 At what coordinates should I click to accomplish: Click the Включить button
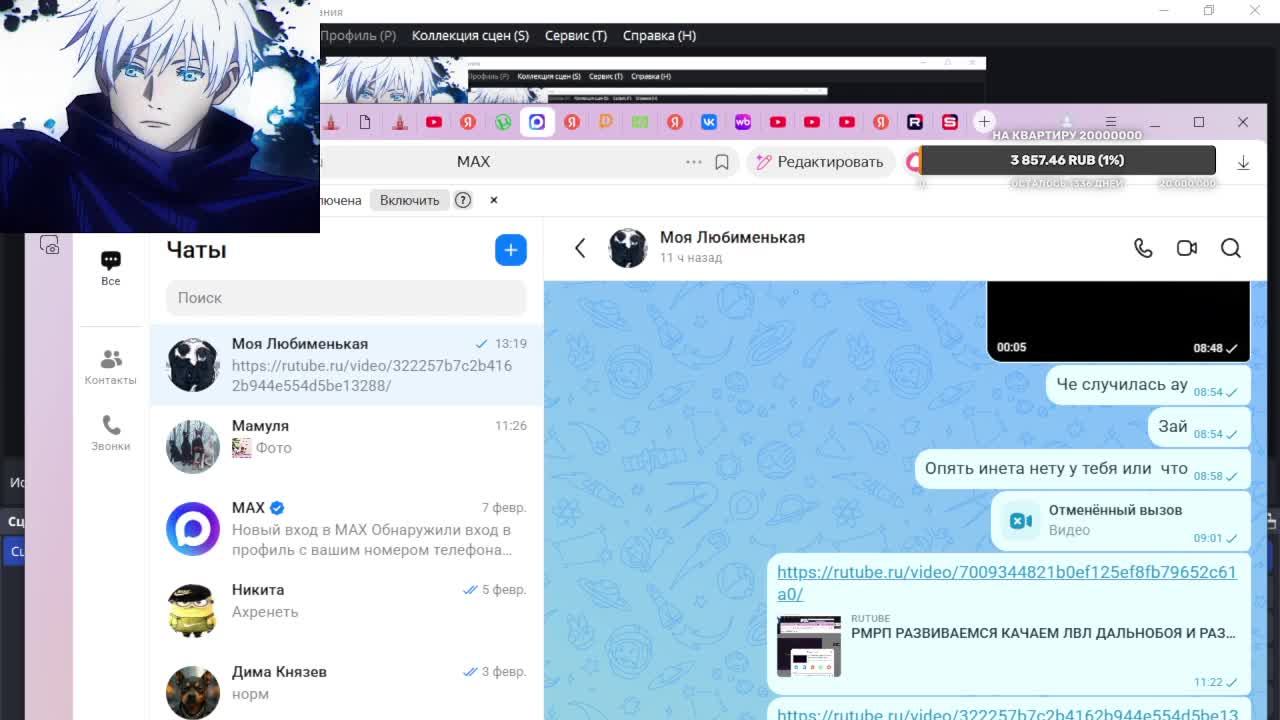(409, 200)
